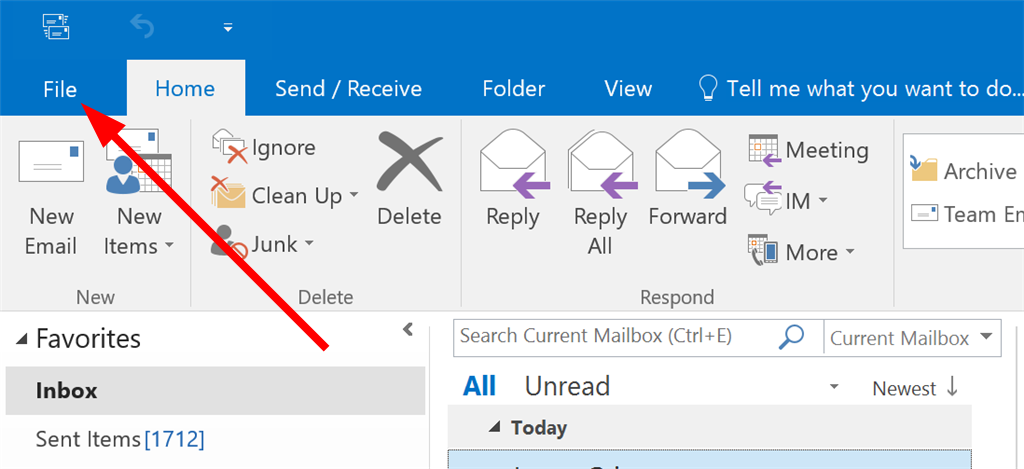Click the Meeting reply icon
The image size is (1024, 469).
764,150
